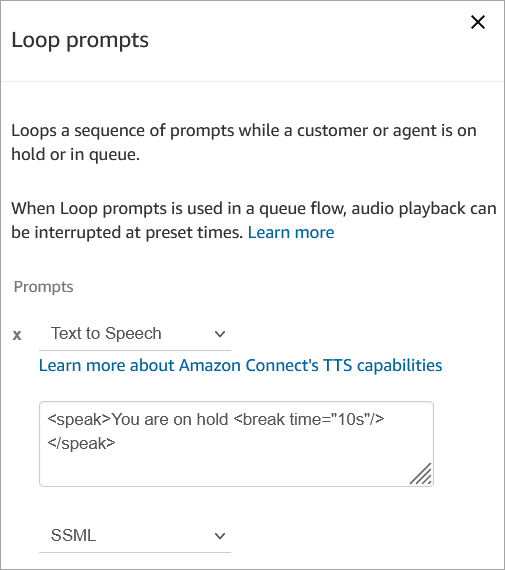
Task: Click the opening <speak> tag in text area
Action: click(x=79, y=419)
